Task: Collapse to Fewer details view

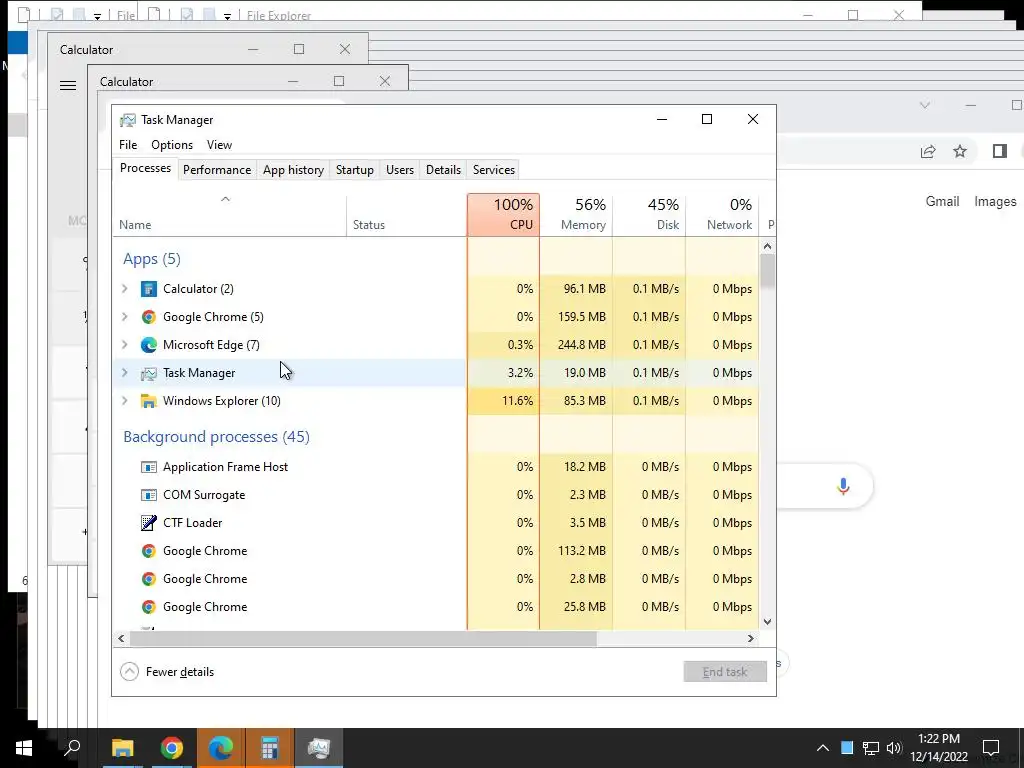Action: coord(168,672)
